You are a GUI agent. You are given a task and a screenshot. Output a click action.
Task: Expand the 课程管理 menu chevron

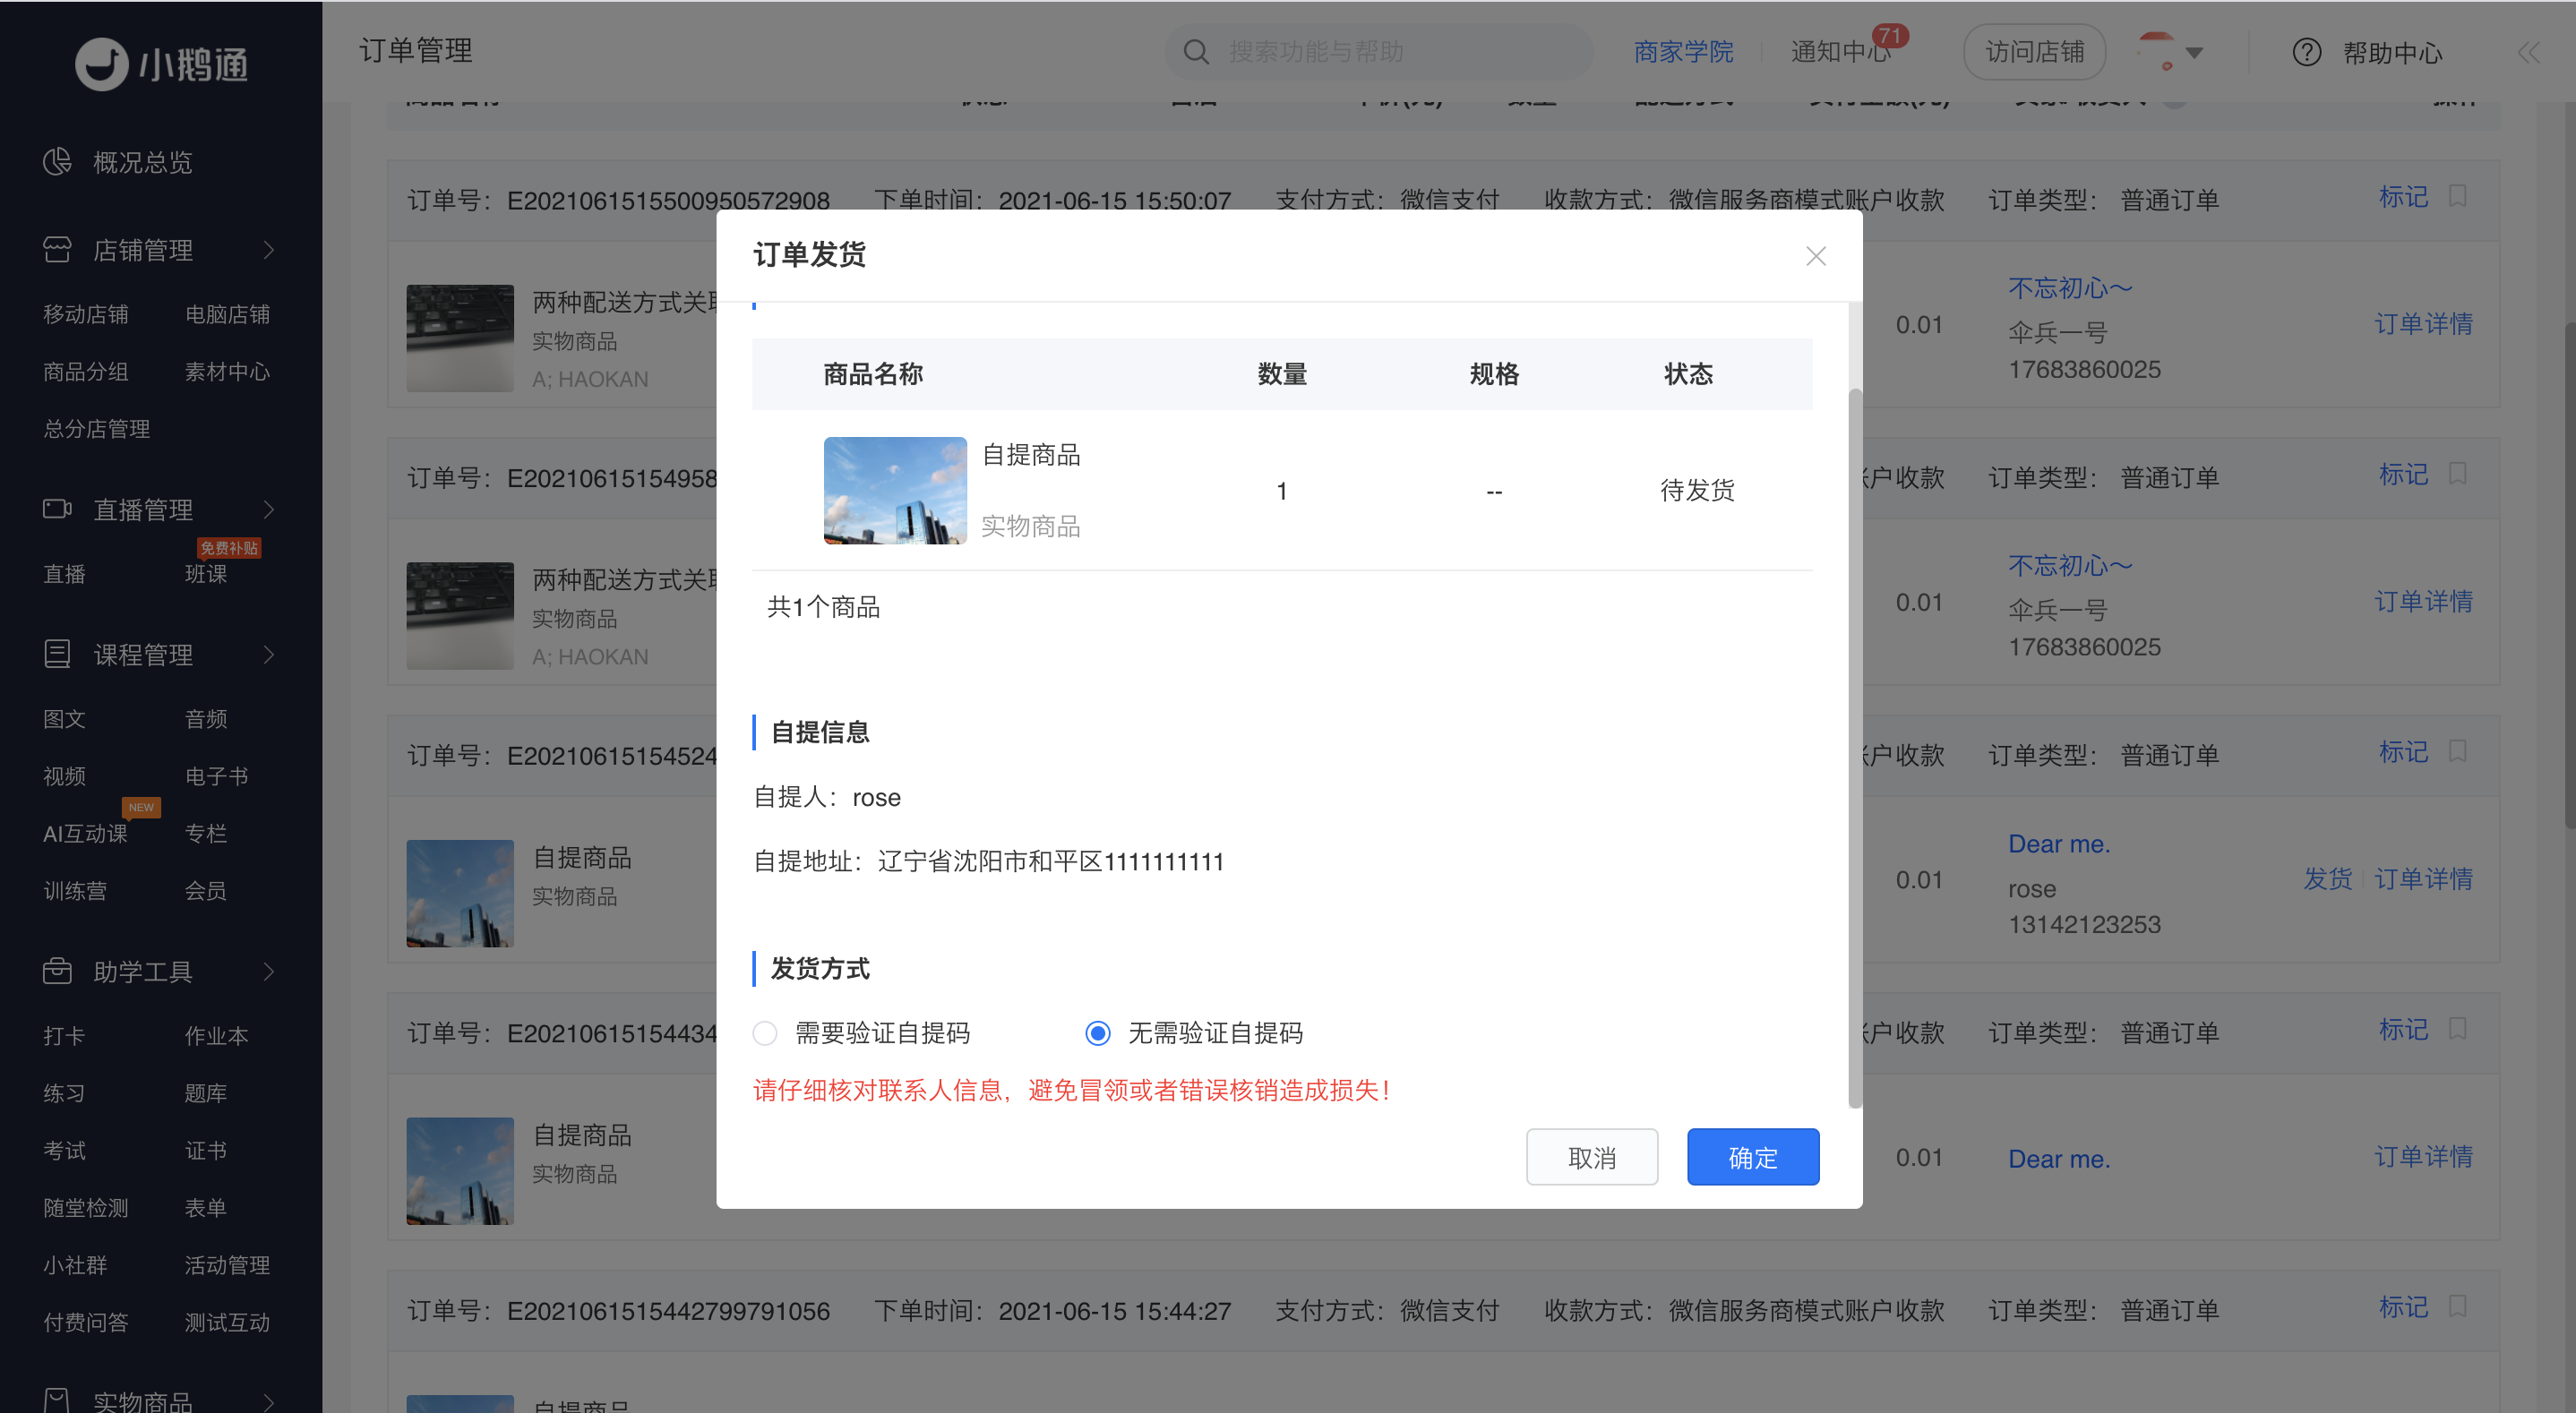click(x=268, y=655)
